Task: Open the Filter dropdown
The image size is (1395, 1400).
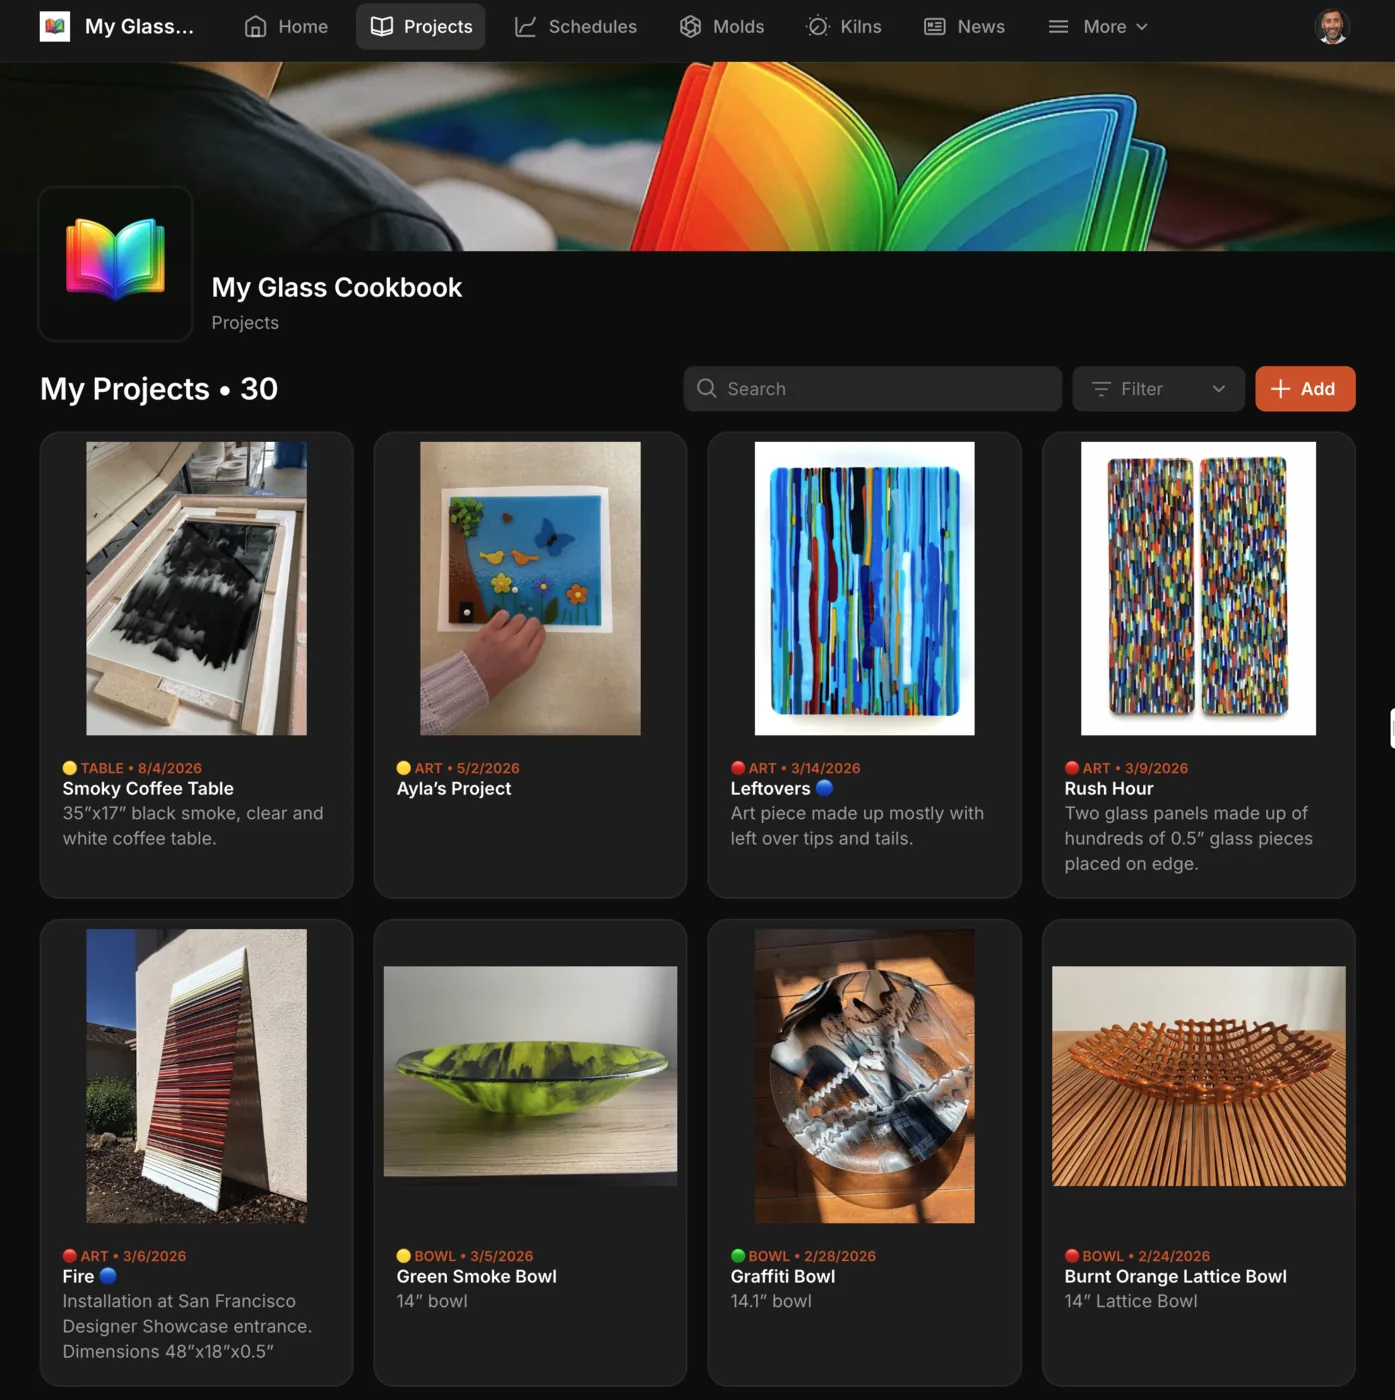Action: tap(1158, 388)
